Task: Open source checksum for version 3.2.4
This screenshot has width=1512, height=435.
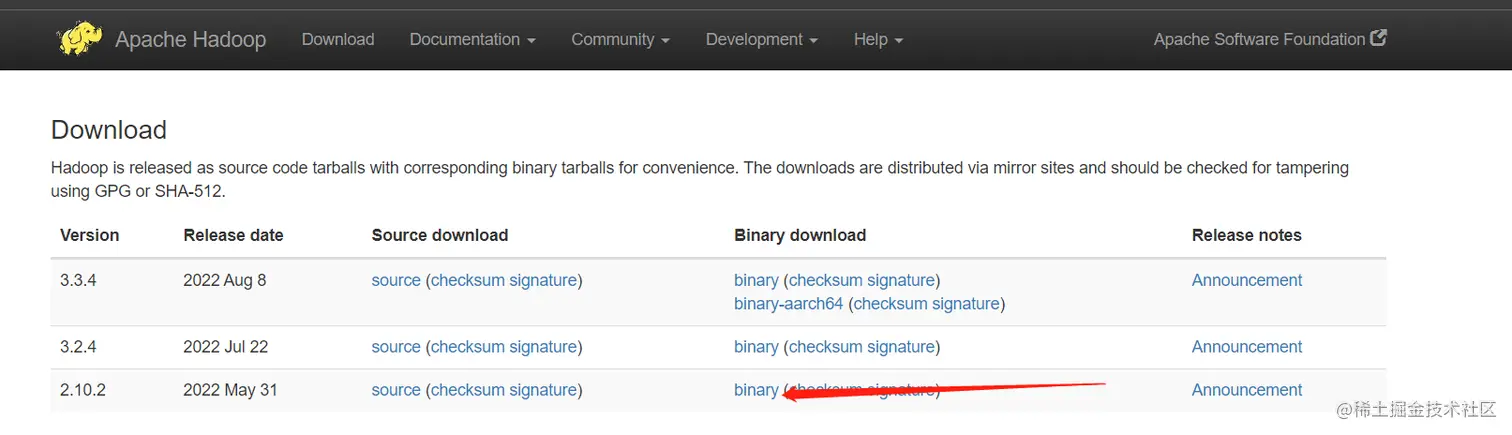Action: [x=468, y=348]
